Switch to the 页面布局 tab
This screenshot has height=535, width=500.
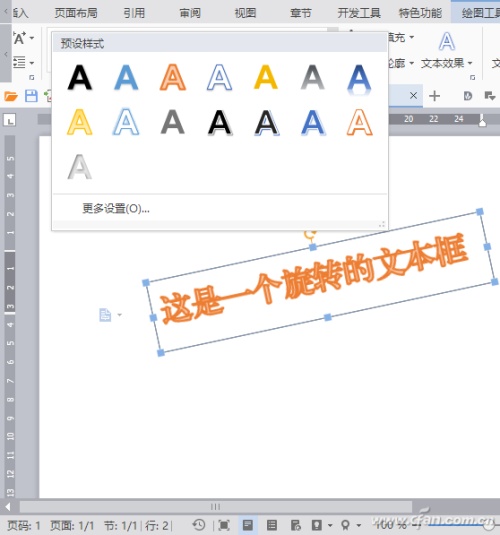pos(76,13)
